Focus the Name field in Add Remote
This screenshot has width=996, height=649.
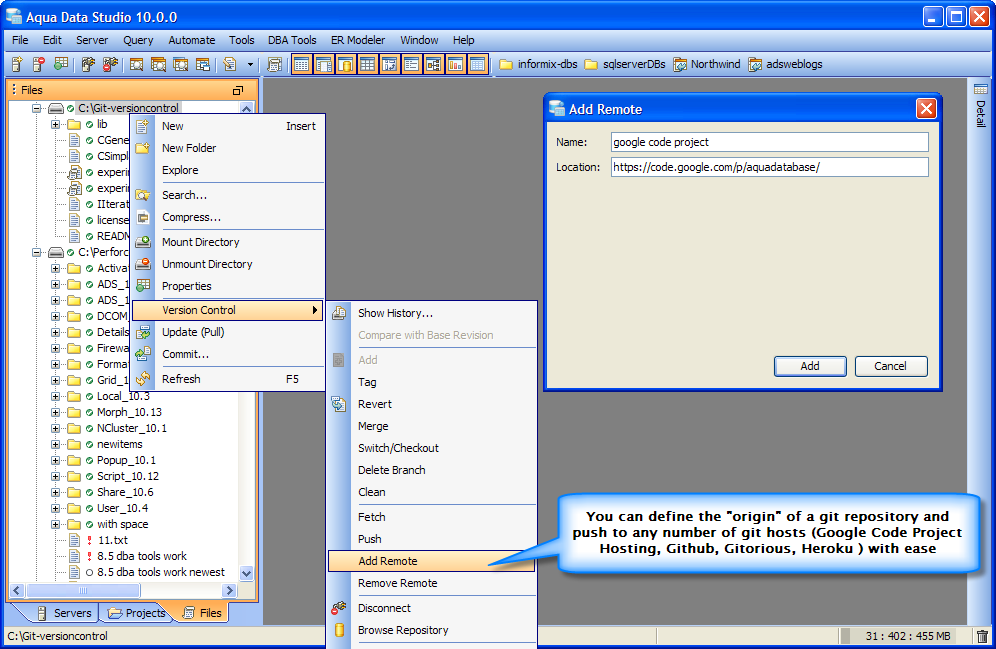coord(769,142)
